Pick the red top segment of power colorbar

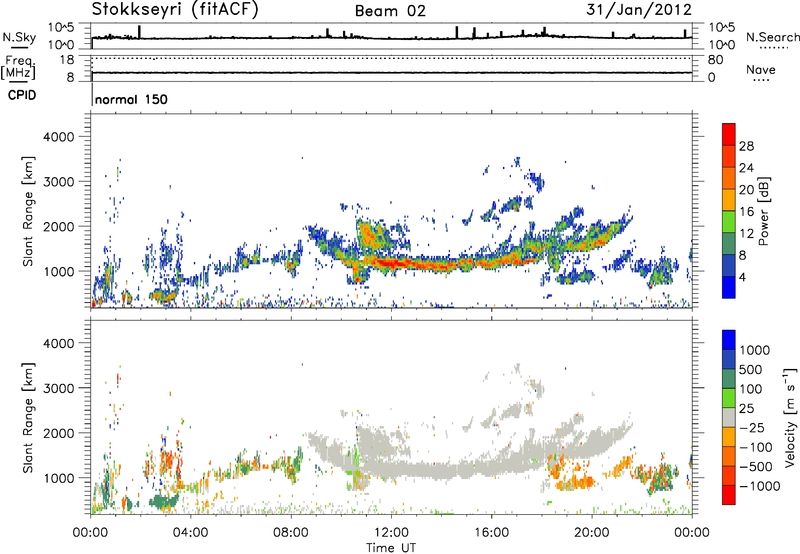(x=729, y=134)
